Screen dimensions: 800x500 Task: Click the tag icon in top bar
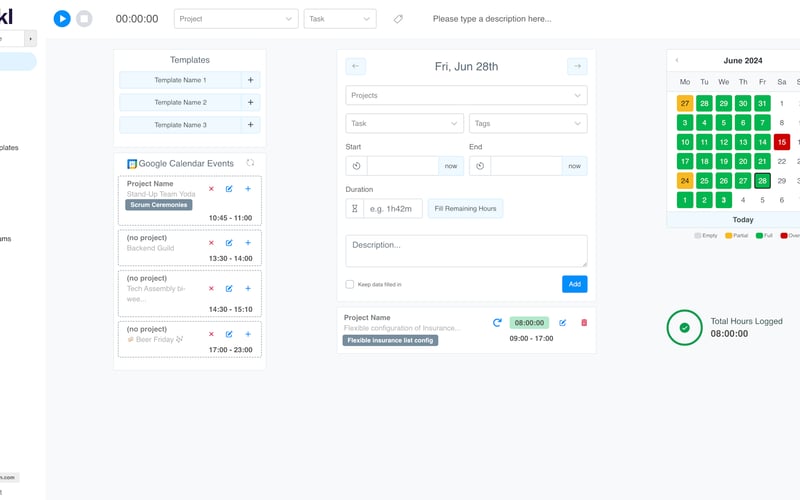click(398, 19)
